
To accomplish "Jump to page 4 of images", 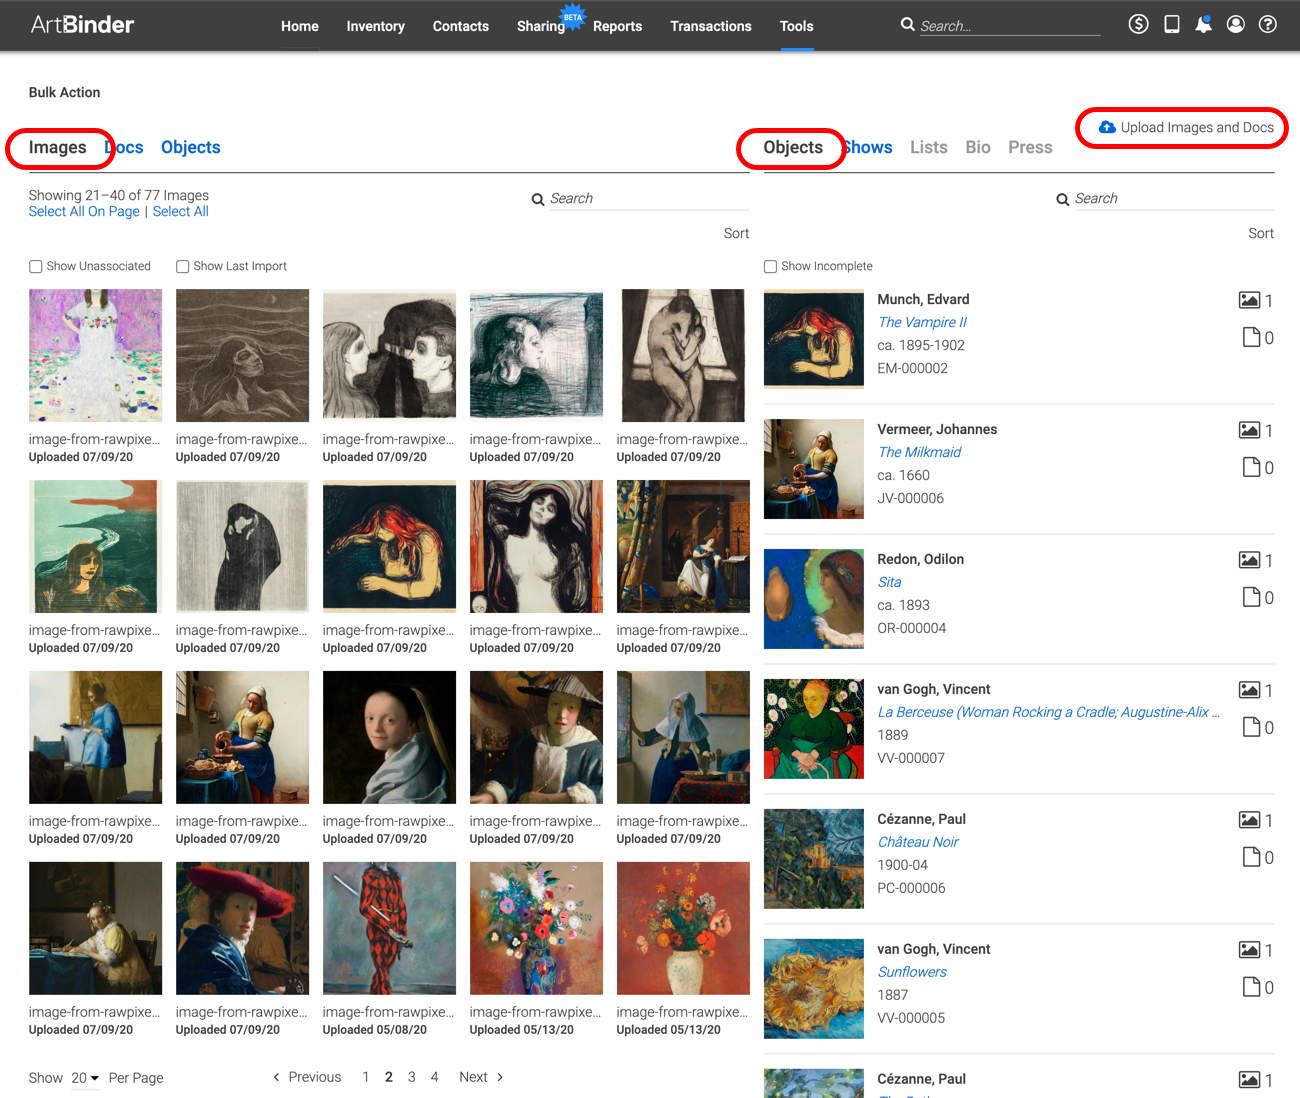I will coord(435,1077).
